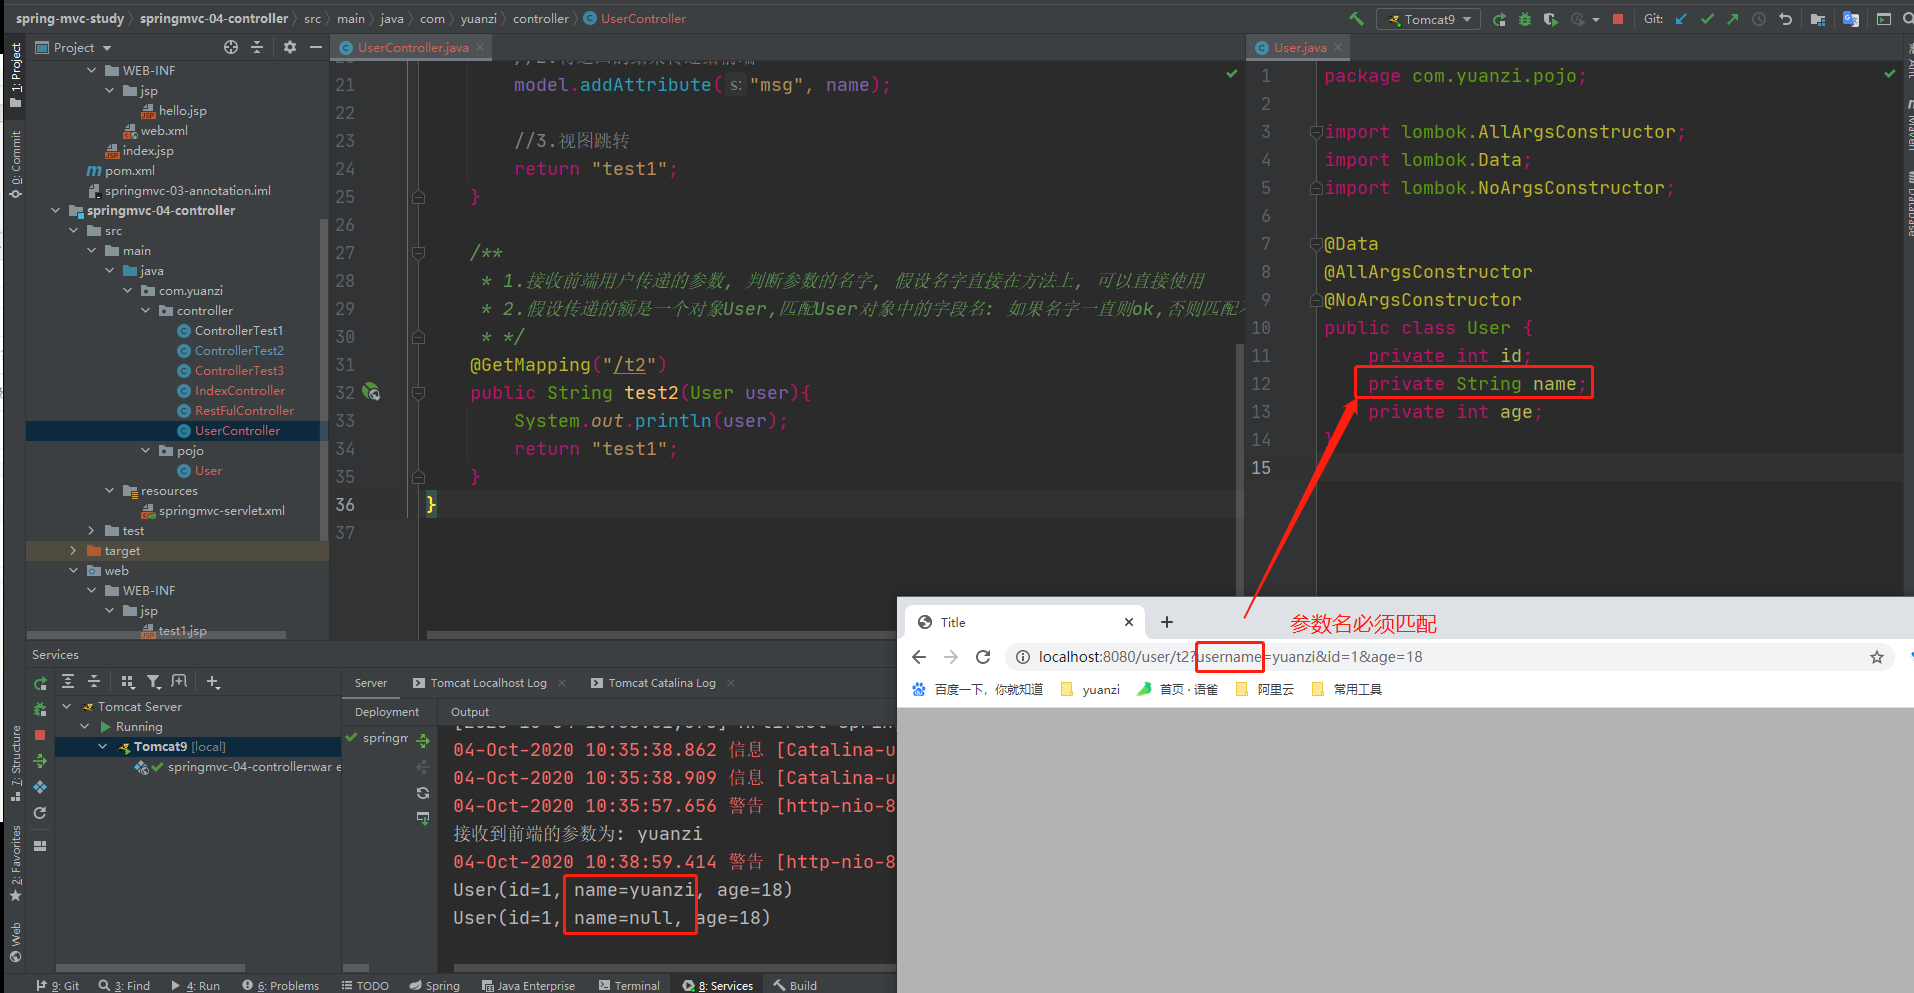Open the Services filter options

(x=154, y=682)
